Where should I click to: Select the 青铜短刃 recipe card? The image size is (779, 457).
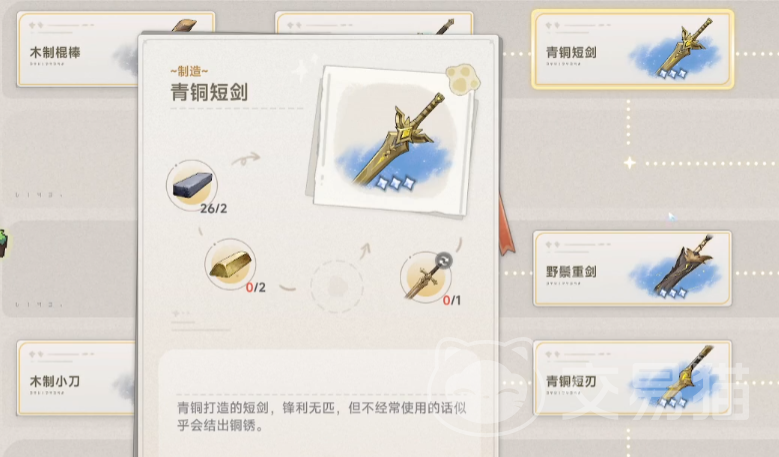click(632, 378)
